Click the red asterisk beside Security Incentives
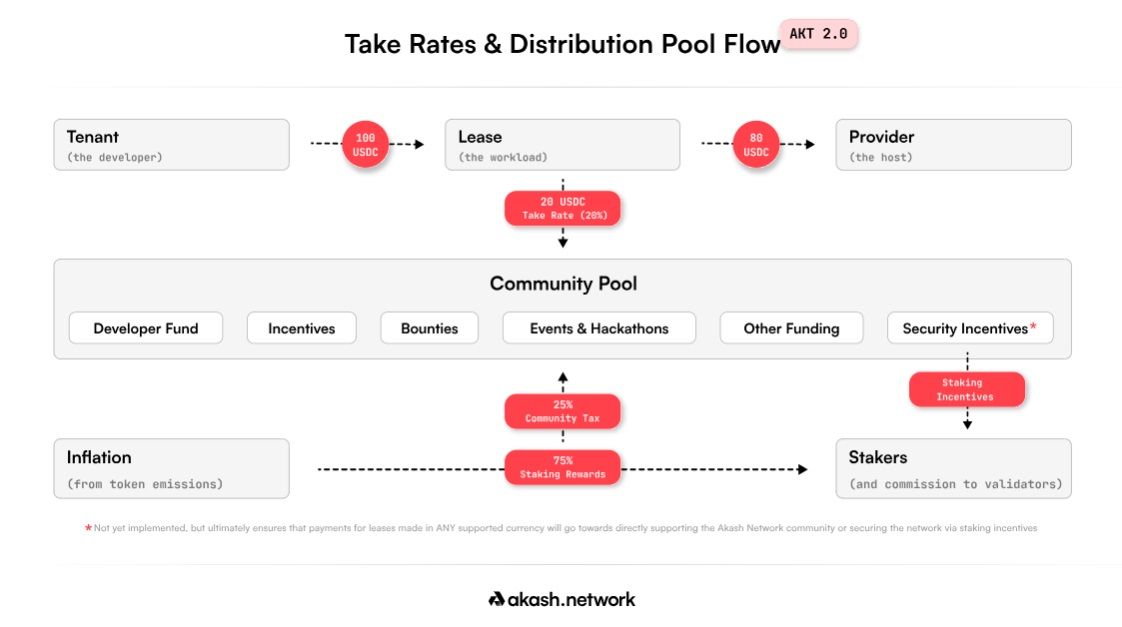This screenshot has width=1122, height=627. [1033, 327]
